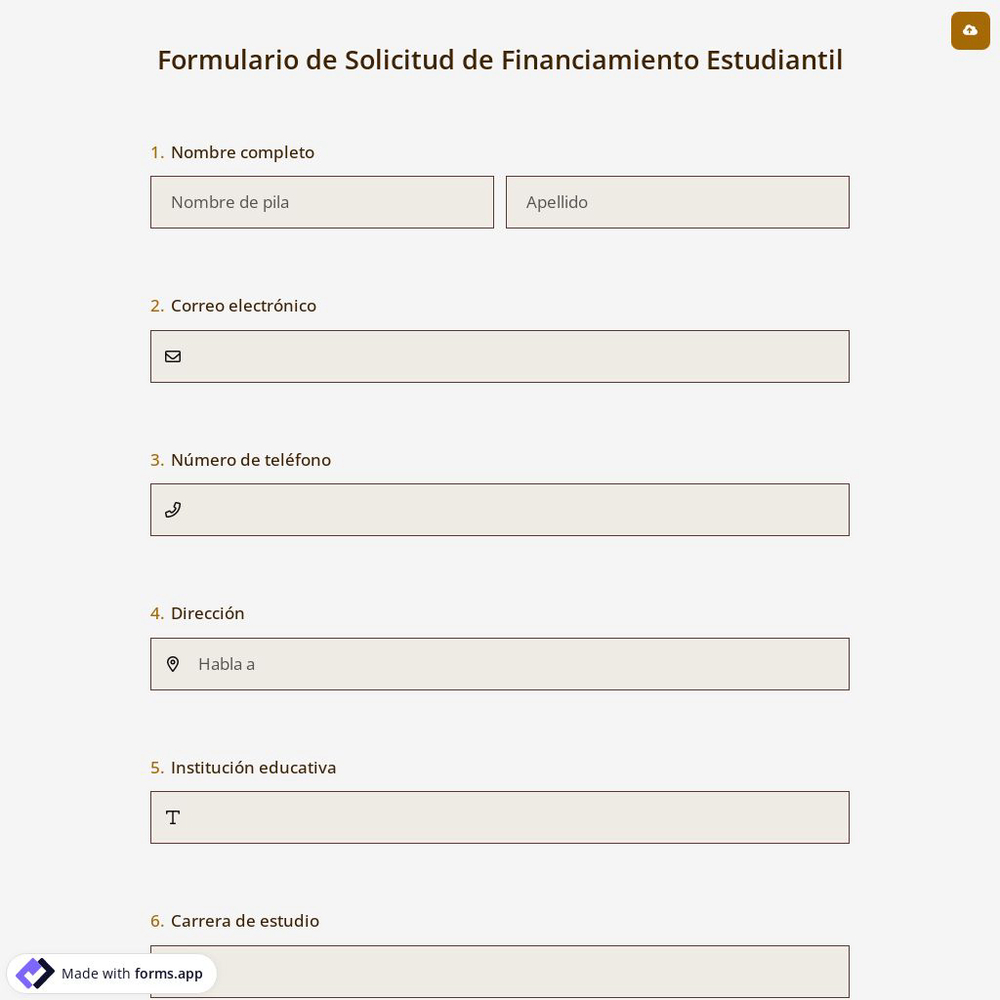Click the 'Correo electrónico' question label
1000x1000 pixels.
tap(243, 306)
